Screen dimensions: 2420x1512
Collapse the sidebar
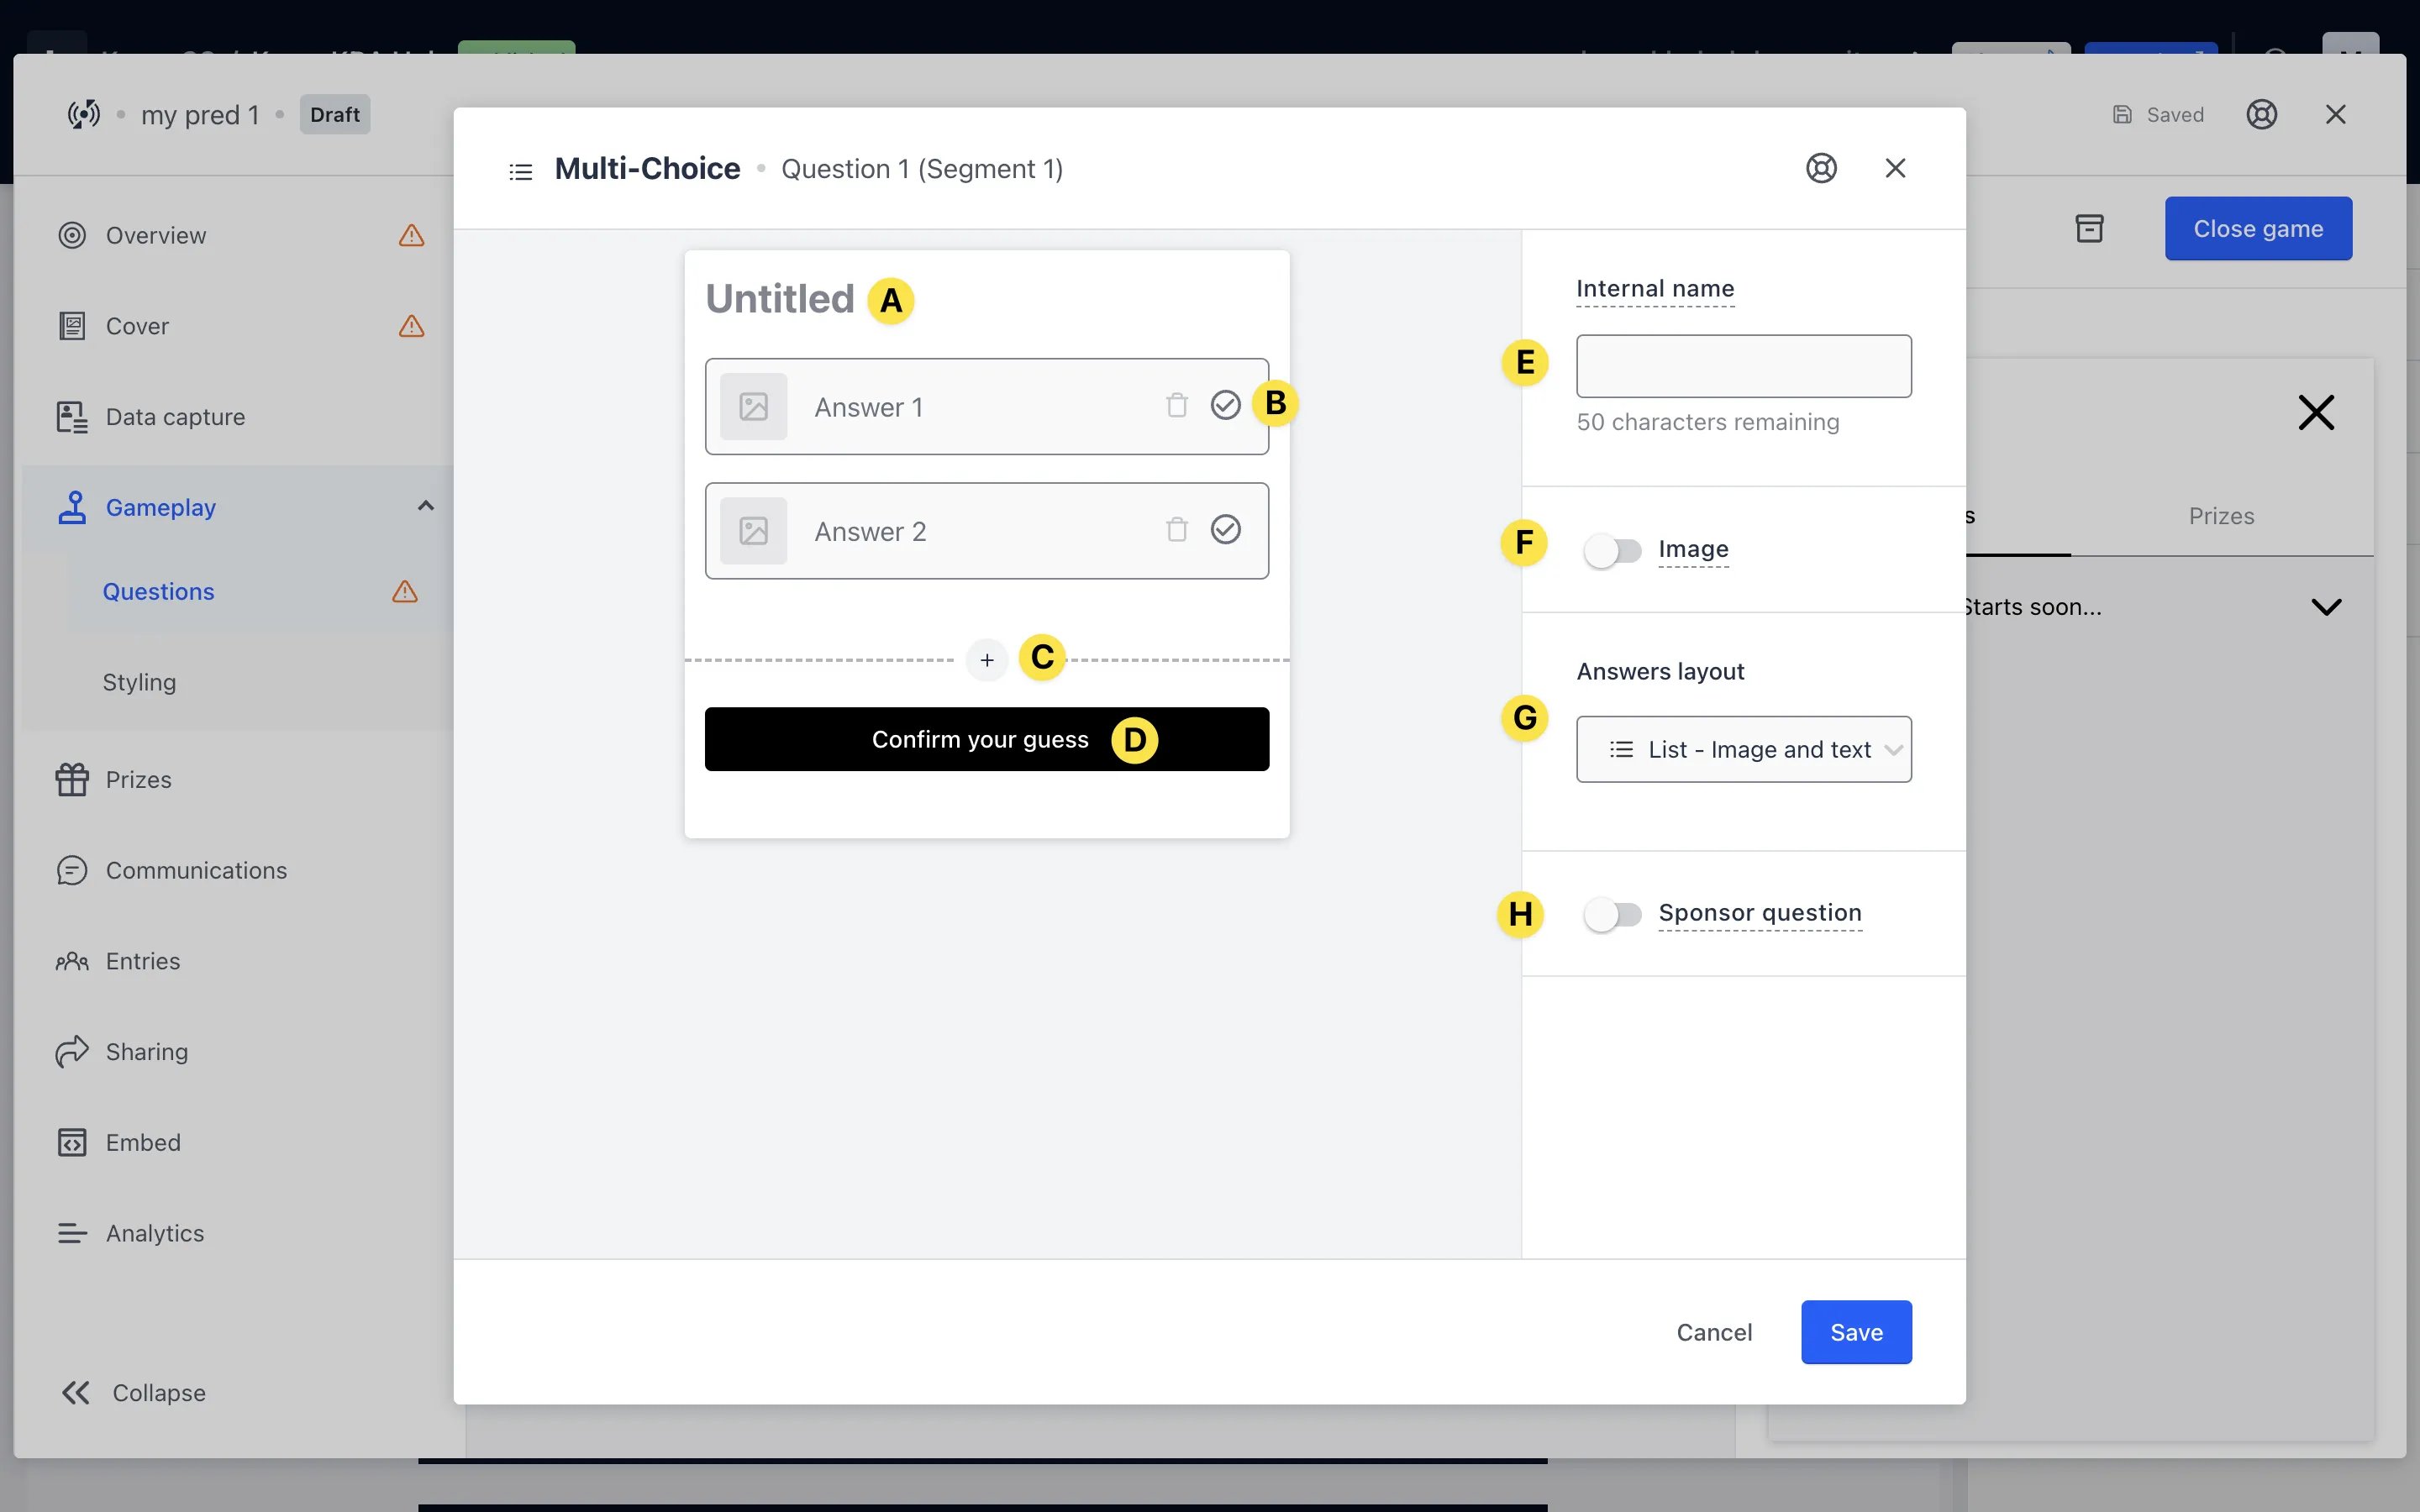click(133, 1392)
